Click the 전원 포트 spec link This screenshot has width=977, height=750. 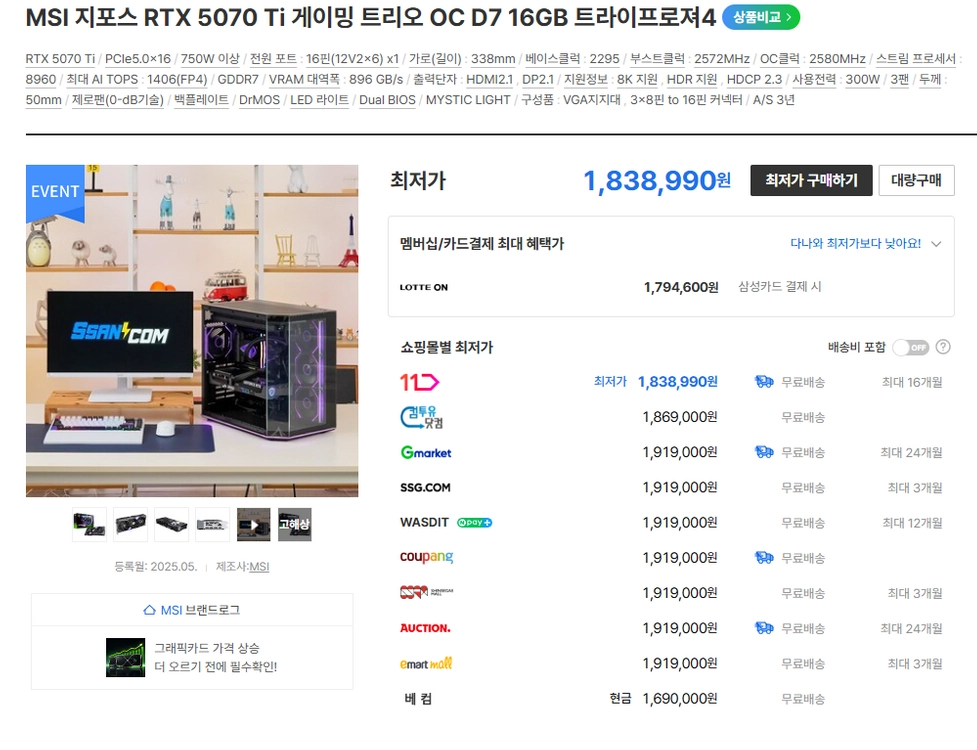point(273,59)
